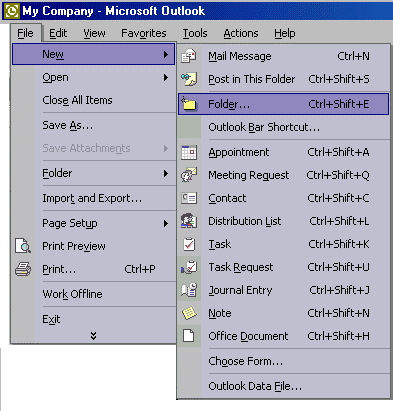Click the Print Preview magnifier icon

(x=23, y=246)
